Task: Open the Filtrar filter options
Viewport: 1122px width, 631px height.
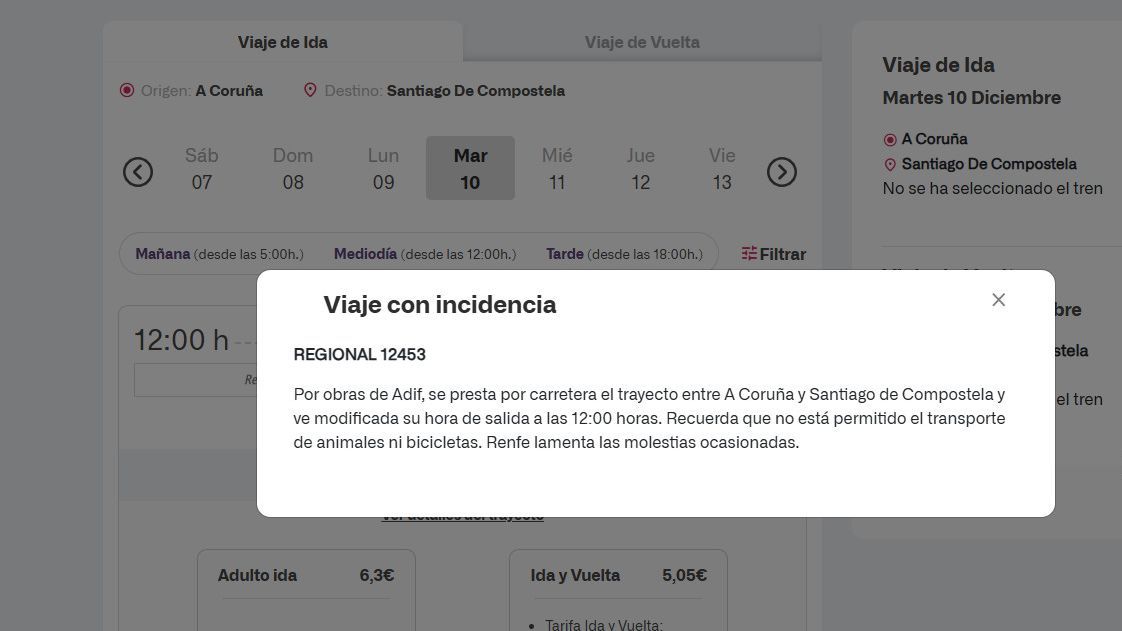Action: tap(774, 254)
